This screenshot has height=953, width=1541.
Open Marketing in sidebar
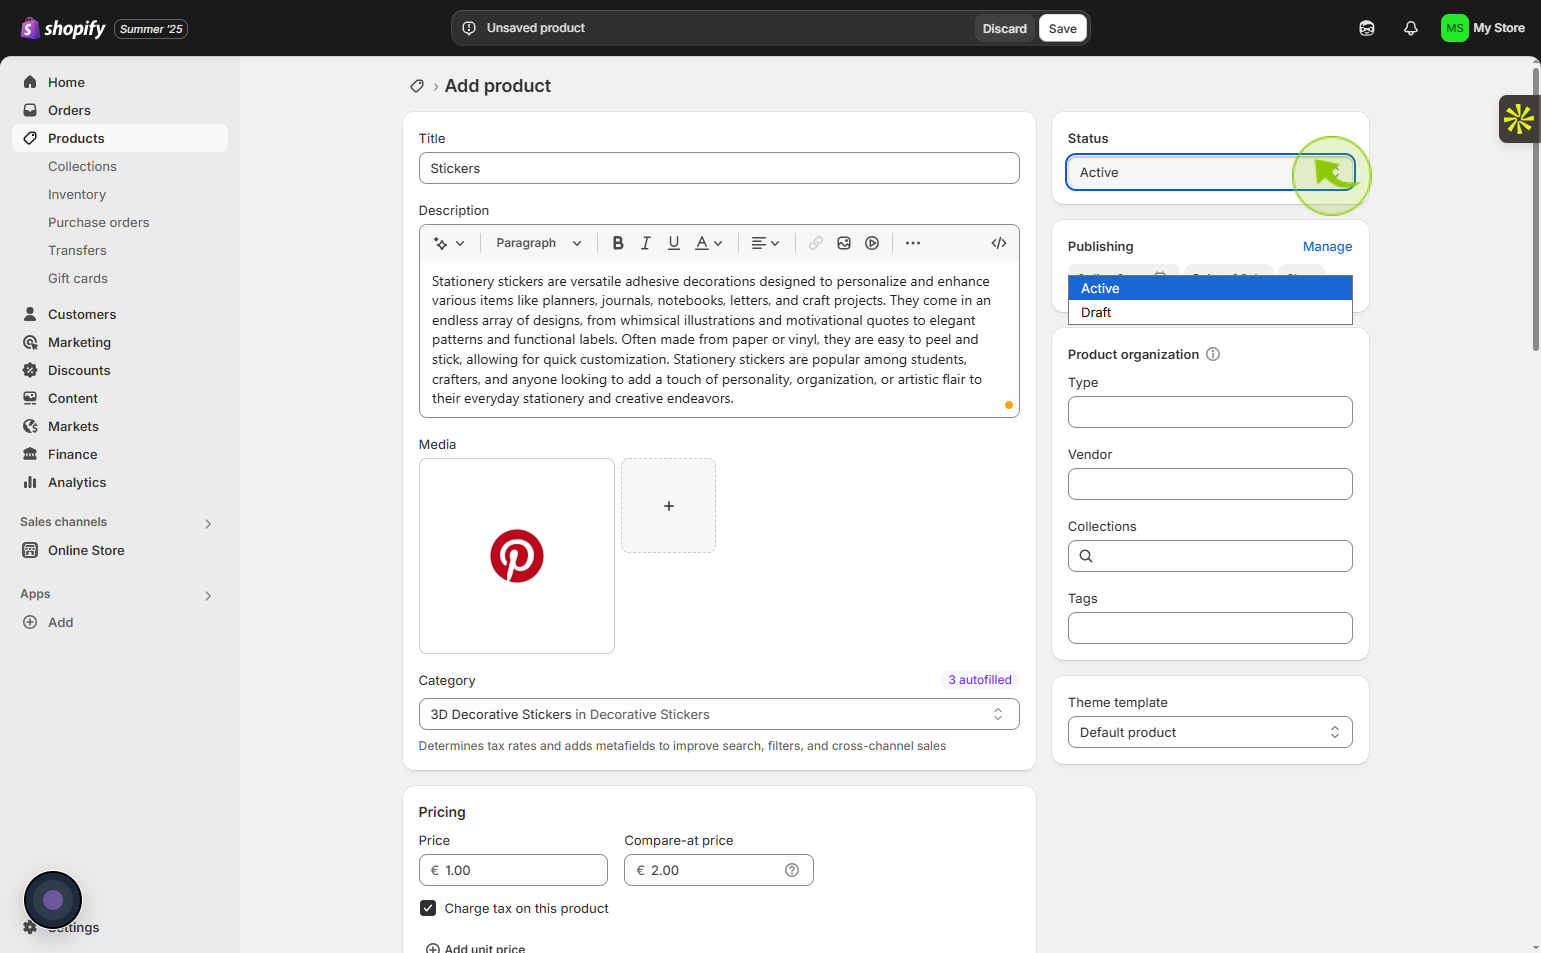tap(120, 342)
